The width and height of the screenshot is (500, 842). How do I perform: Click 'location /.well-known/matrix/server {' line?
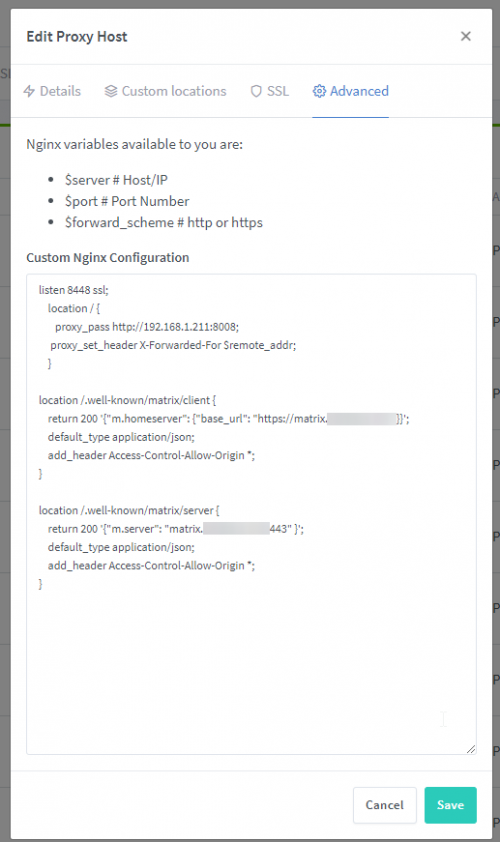pos(129,510)
